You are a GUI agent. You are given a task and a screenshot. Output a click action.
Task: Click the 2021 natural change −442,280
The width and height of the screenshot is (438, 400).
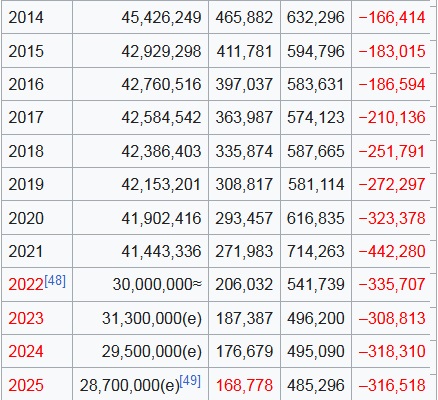pos(392,251)
